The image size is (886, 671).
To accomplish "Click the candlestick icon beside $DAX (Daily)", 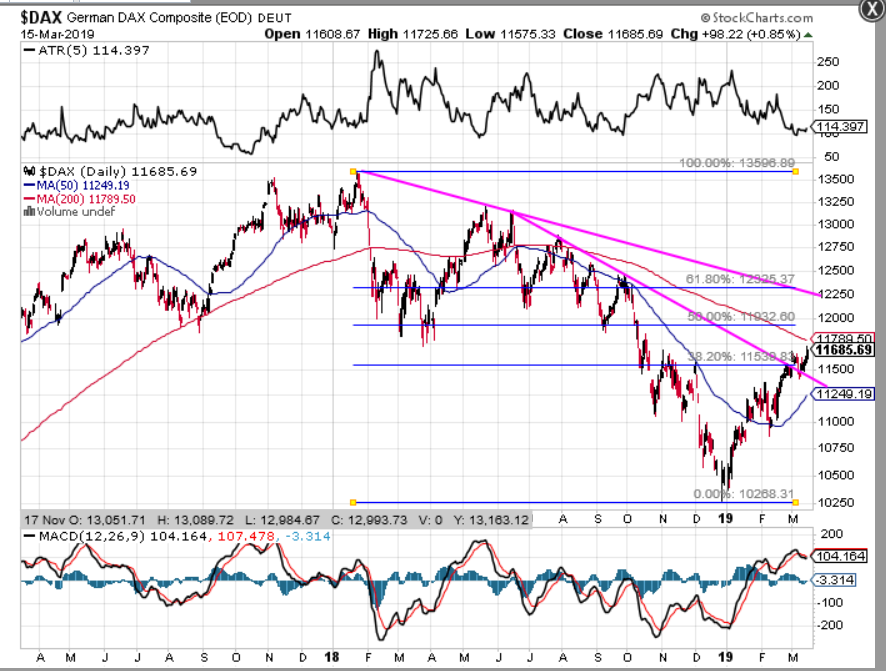I will [27, 172].
